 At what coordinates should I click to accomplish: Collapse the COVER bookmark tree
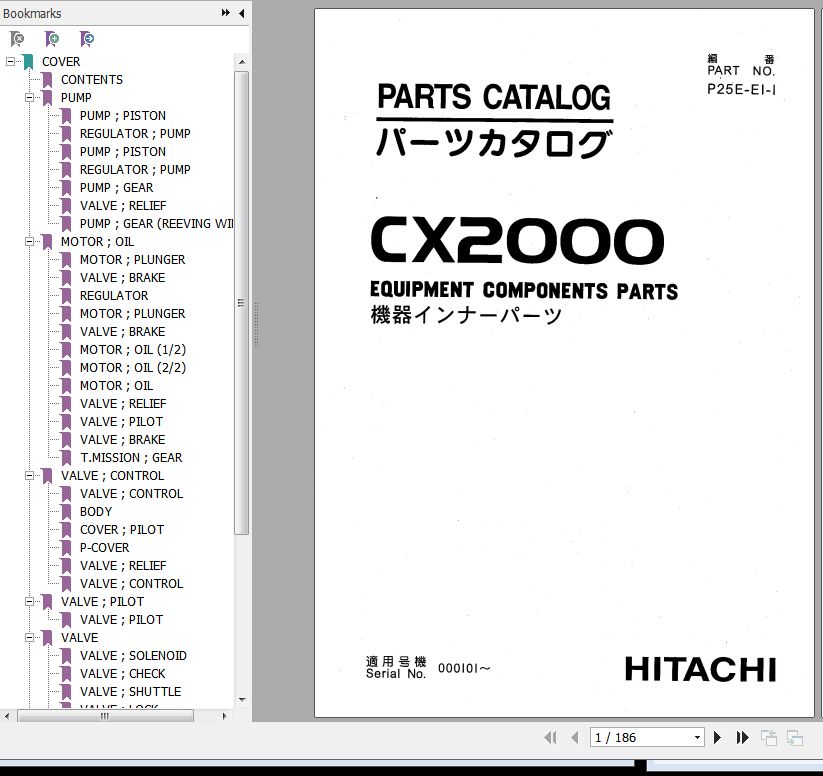10,61
